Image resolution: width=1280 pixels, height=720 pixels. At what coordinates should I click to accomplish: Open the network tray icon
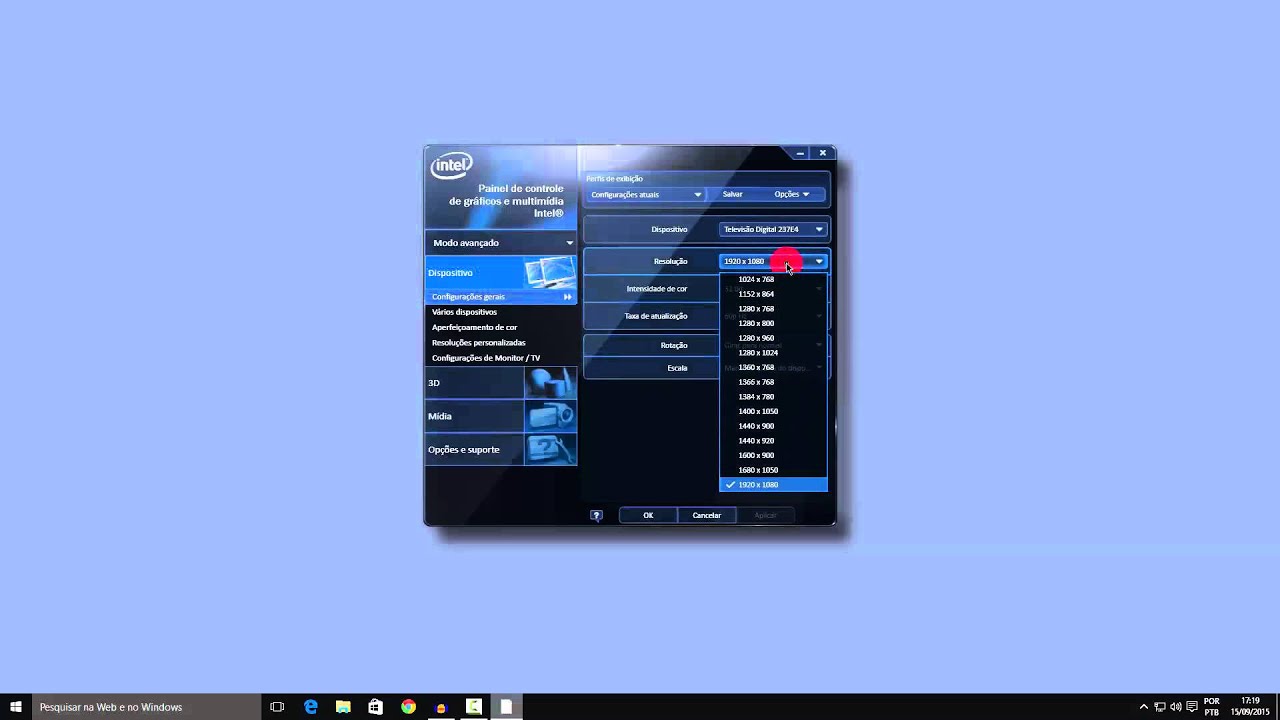click(1160, 707)
